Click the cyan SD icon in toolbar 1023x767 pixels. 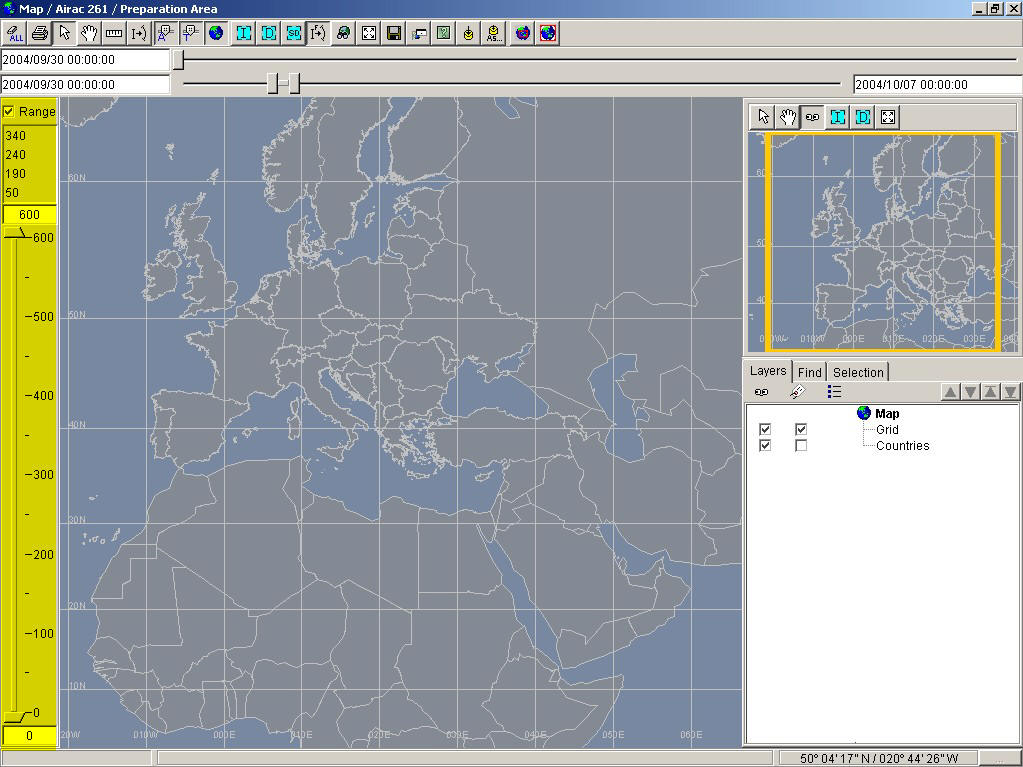[x=293, y=33]
